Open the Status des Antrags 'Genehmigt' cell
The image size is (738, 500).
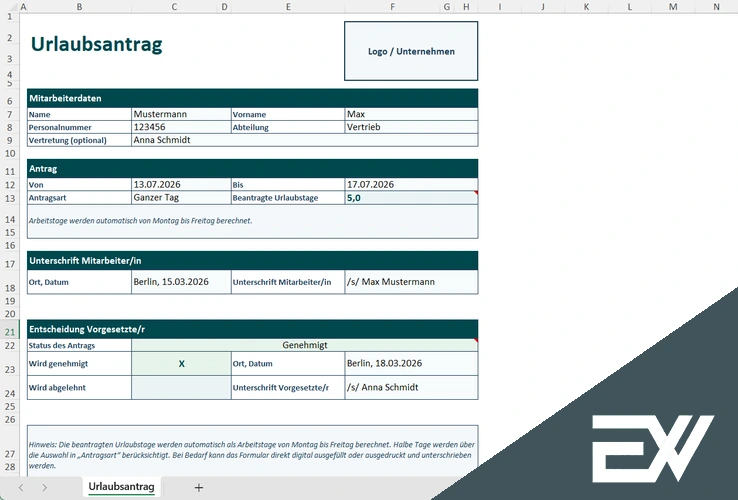(304, 345)
